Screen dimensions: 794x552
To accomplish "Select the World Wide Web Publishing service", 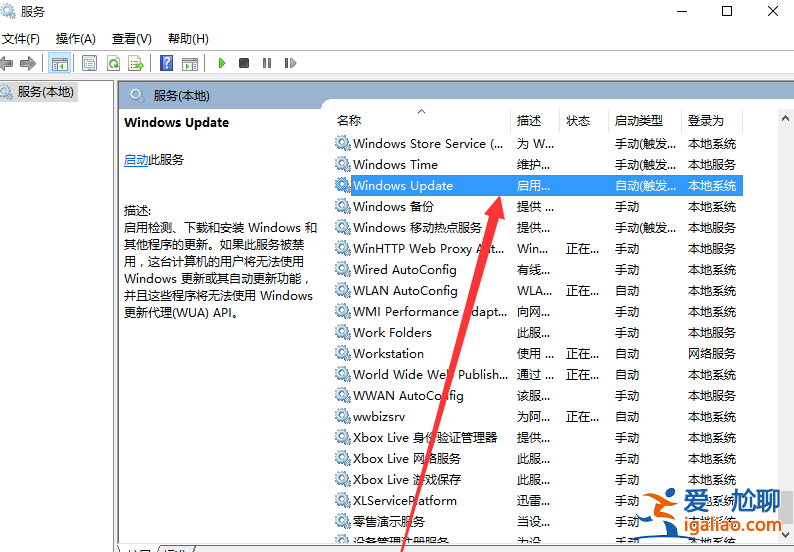I will point(538,375).
